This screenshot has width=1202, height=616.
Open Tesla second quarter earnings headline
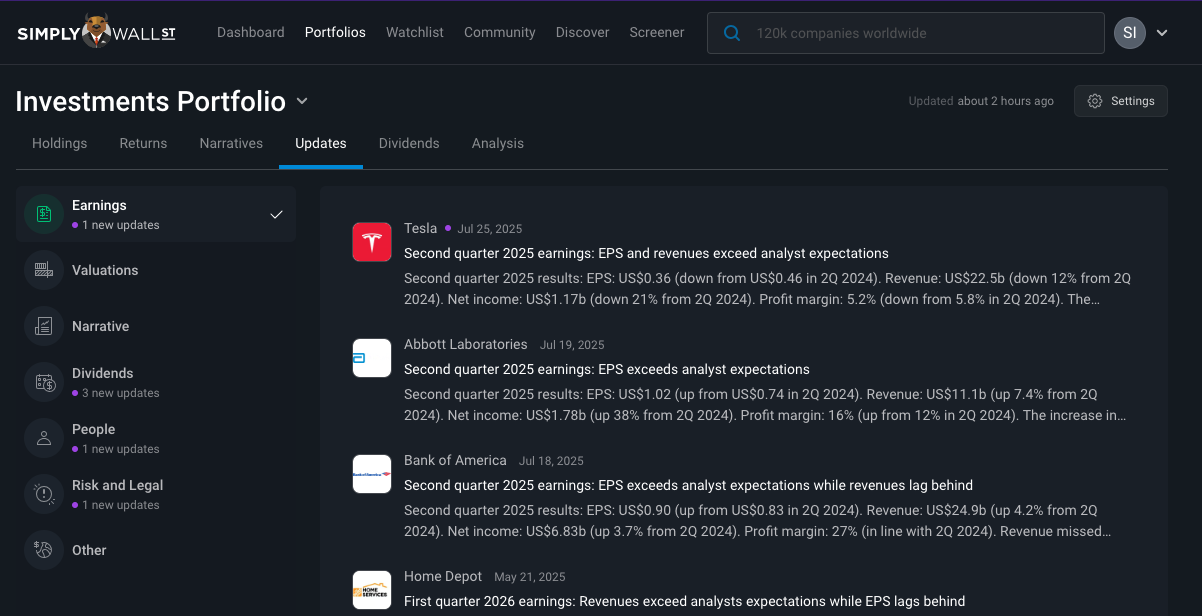coord(646,253)
